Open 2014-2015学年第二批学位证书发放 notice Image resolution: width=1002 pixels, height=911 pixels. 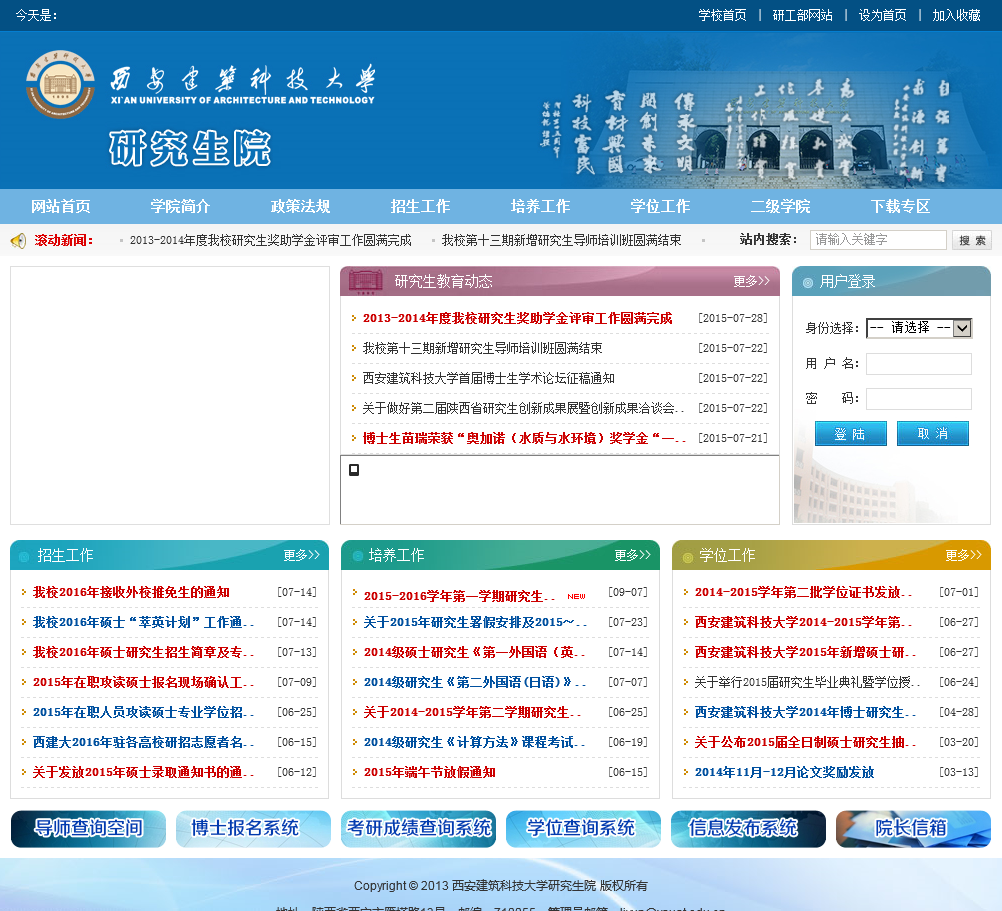point(803,592)
